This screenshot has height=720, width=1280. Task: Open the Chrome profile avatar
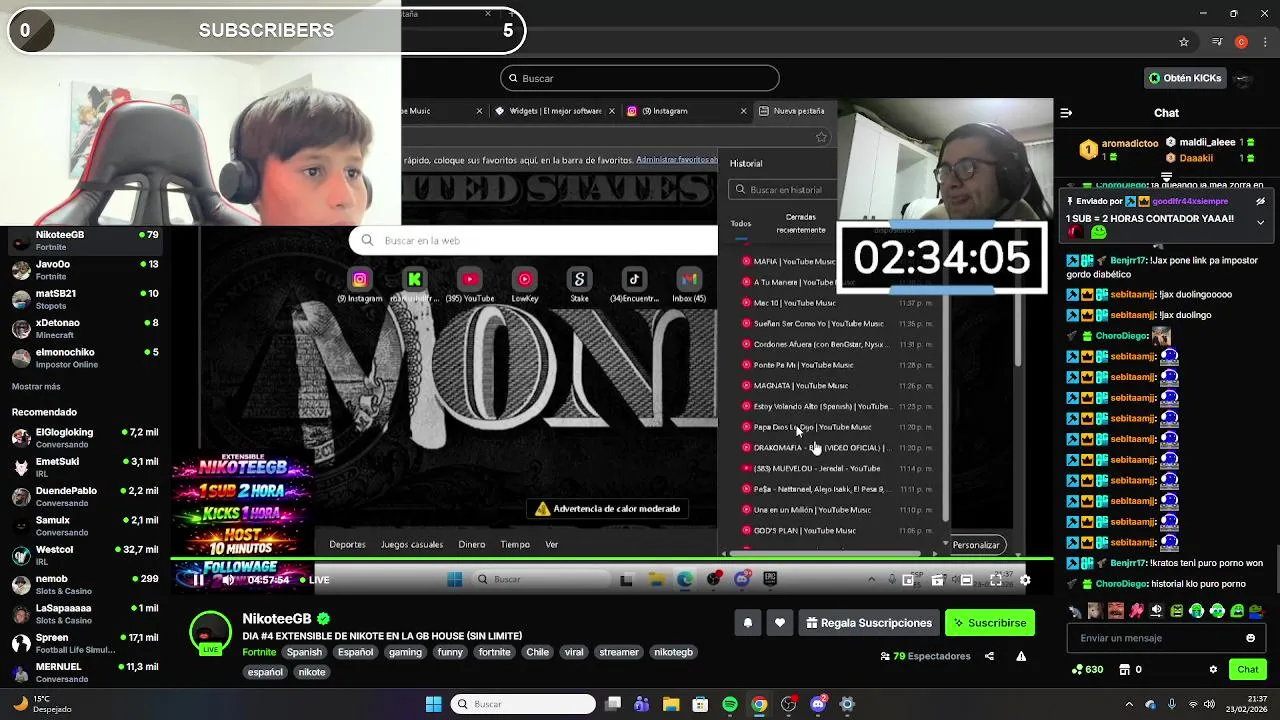1241,42
